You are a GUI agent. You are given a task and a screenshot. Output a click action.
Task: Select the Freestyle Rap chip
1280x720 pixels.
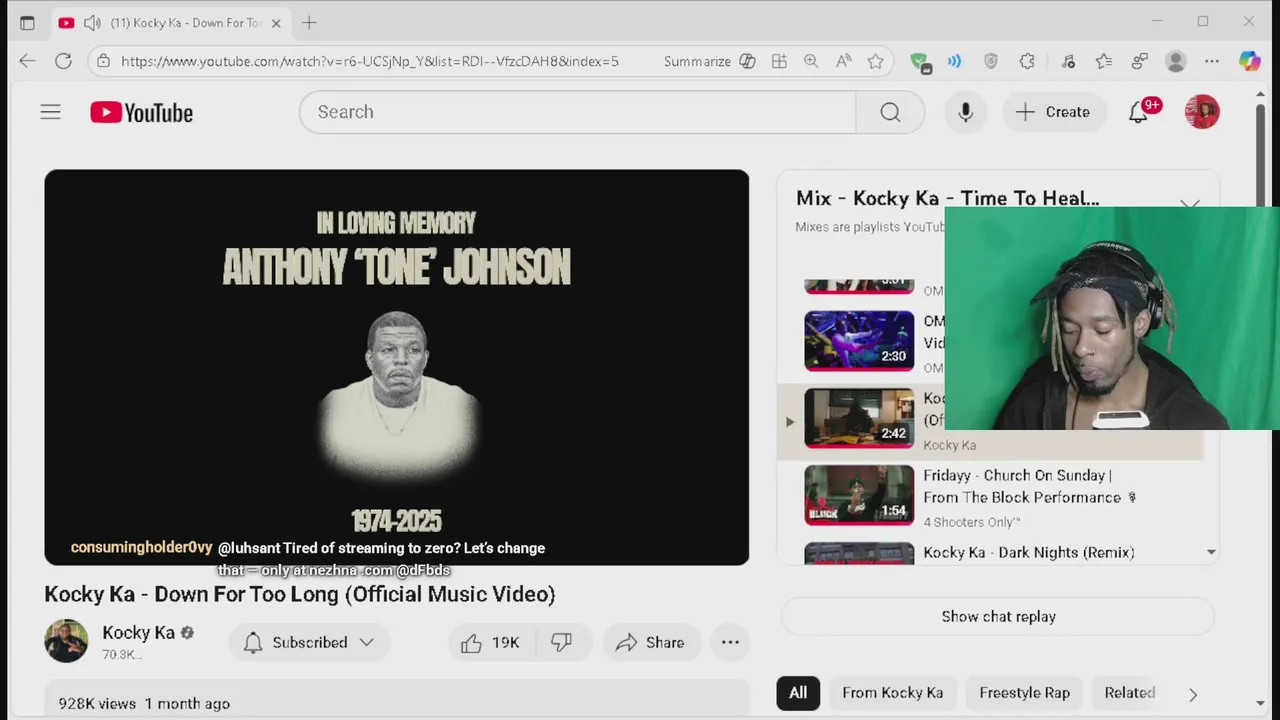(1024, 692)
